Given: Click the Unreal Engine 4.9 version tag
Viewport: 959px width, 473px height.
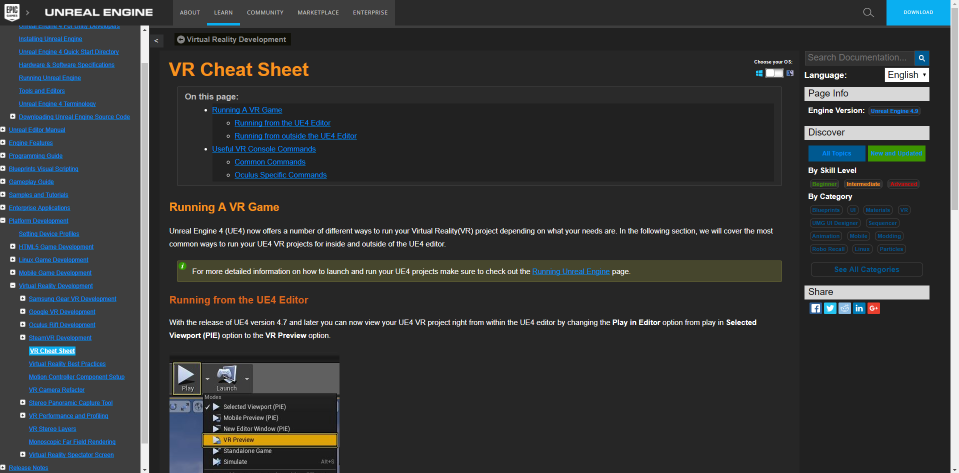Looking at the screenshot, I should [894, 111].
